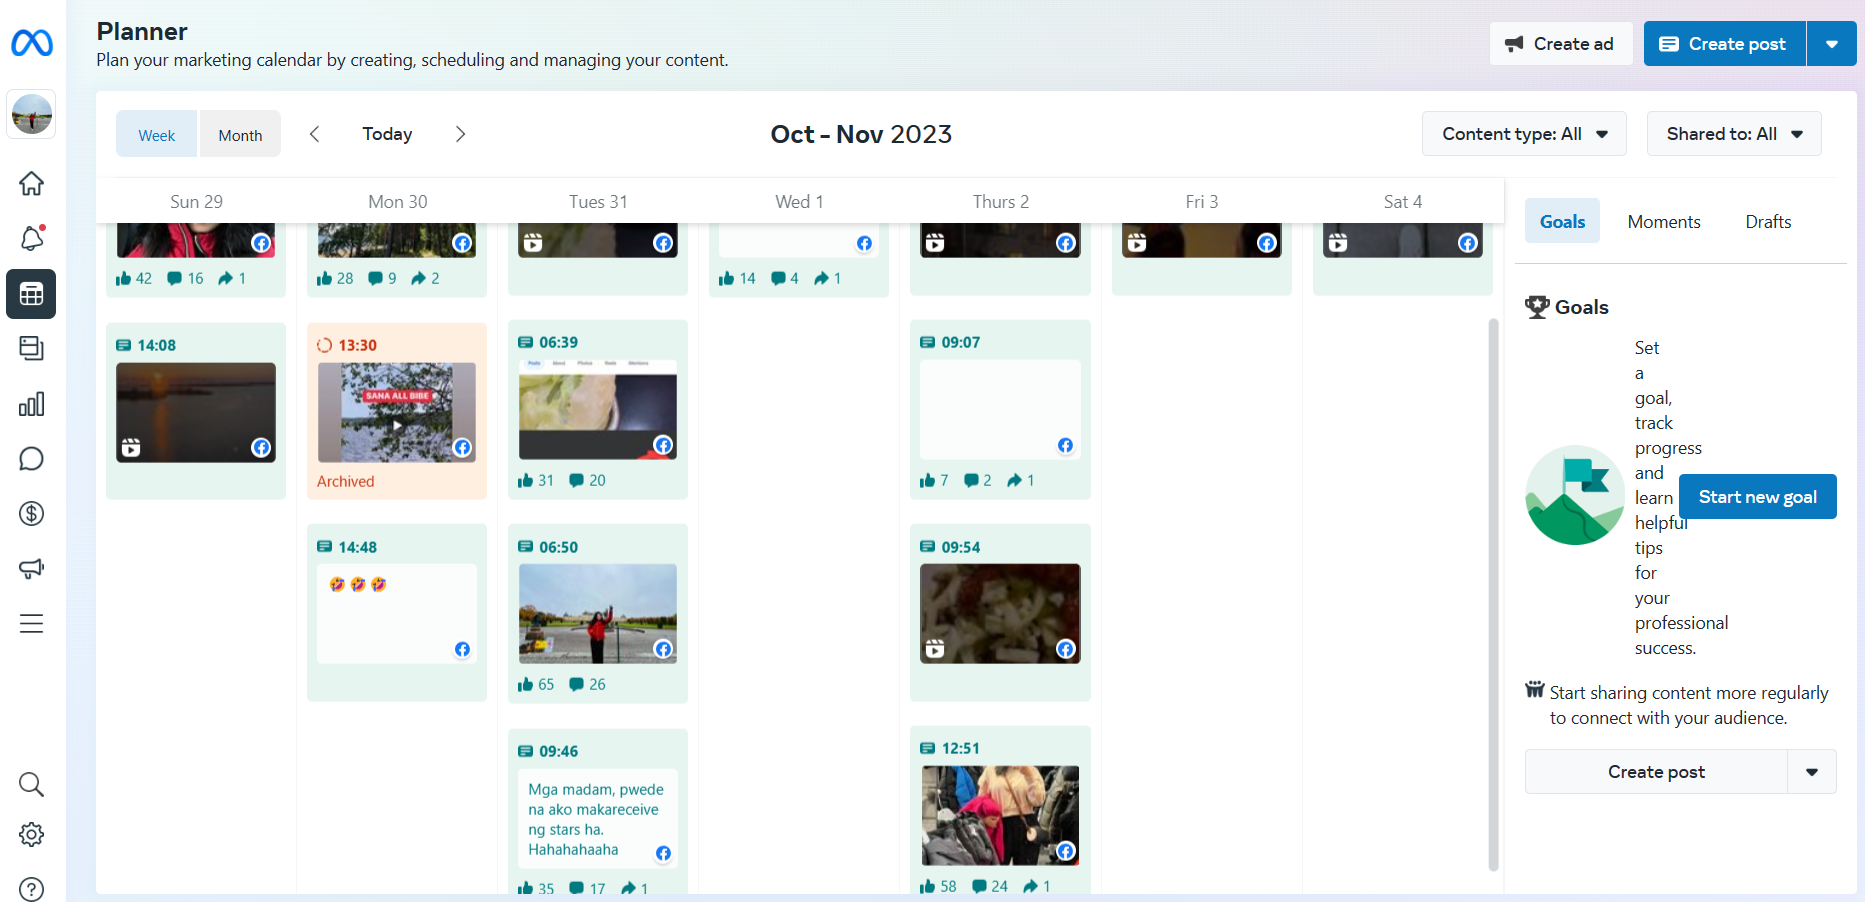This screenshot has height=902, width=1865.
Task: Click Create post button in Goals panel
Action: click(x=1656, y=772)
